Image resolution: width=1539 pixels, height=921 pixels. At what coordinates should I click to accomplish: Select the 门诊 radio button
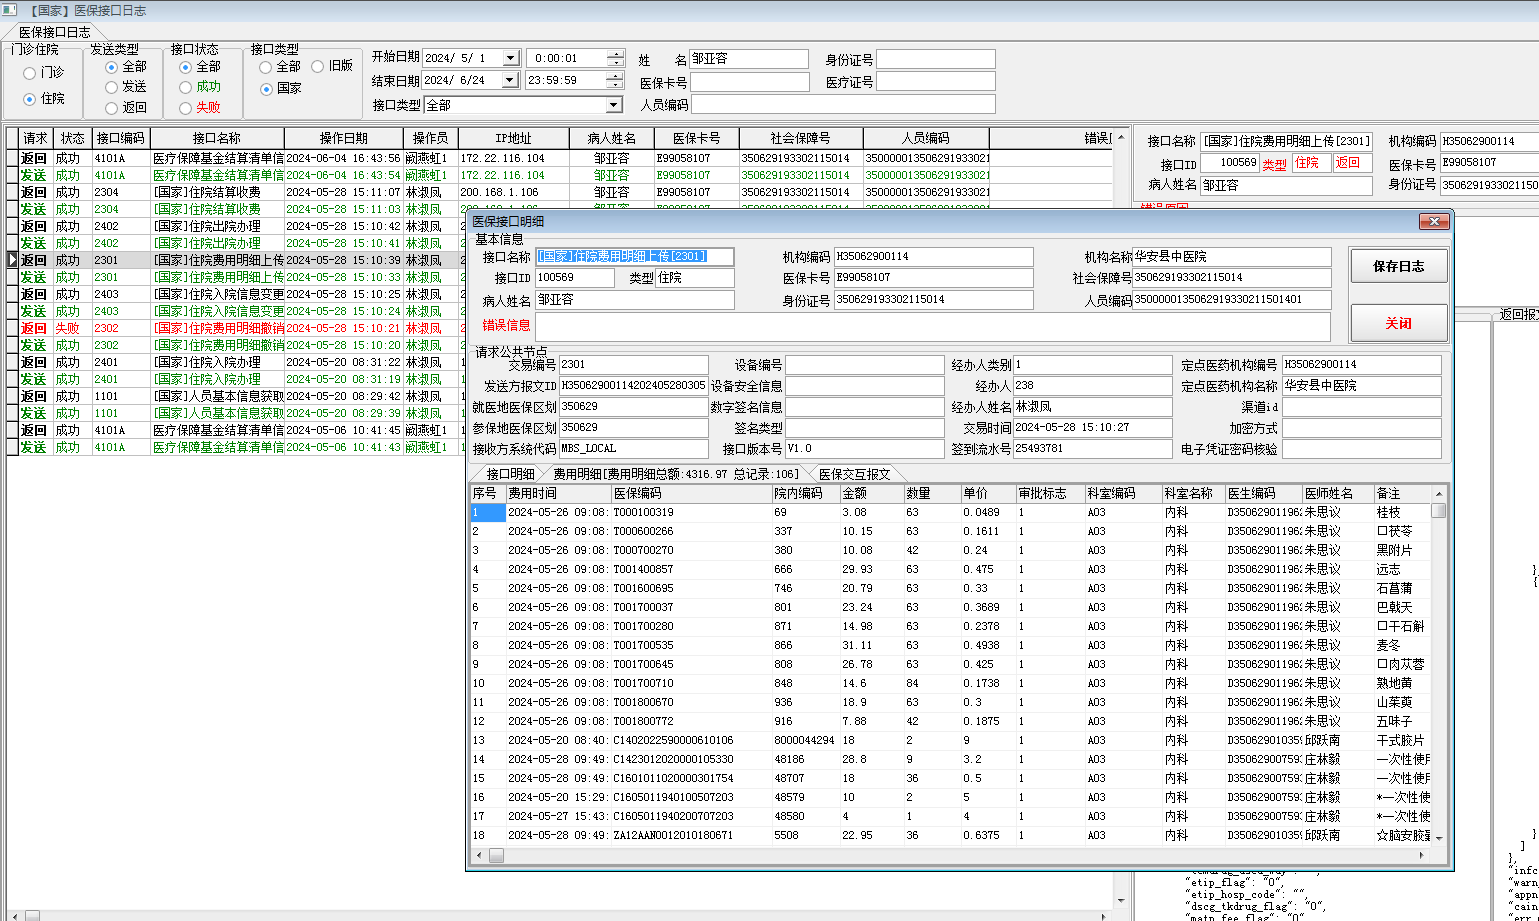(x=30, y=73)
